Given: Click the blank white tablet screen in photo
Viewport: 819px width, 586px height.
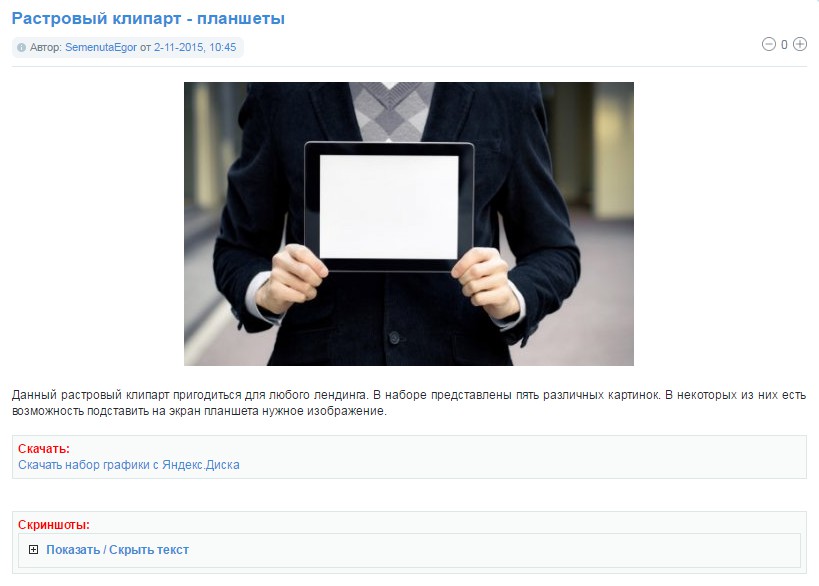Looking at the screenshot, I should (x=389, y=207).
